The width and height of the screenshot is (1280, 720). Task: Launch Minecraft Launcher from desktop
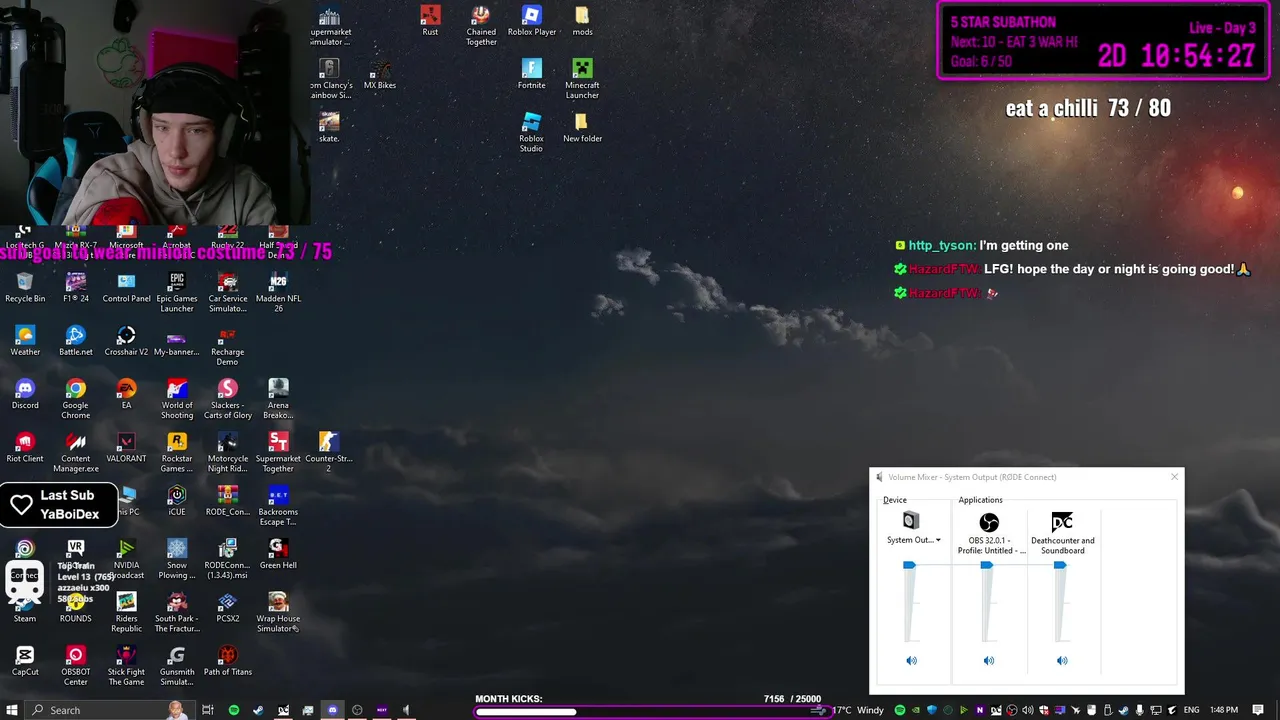click(x=582, y=78)
